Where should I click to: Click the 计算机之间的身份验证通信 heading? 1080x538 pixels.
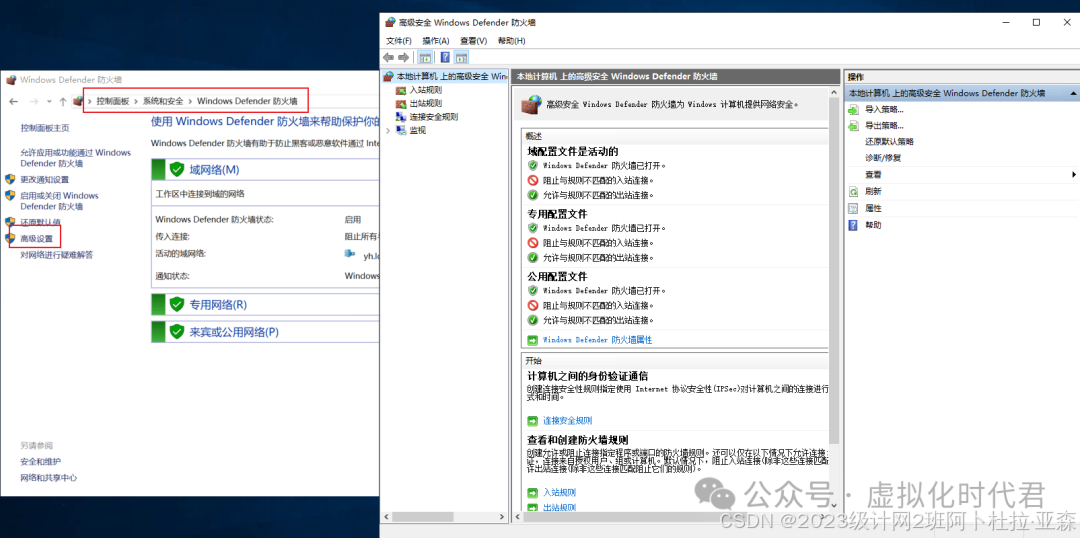(588, 376)
